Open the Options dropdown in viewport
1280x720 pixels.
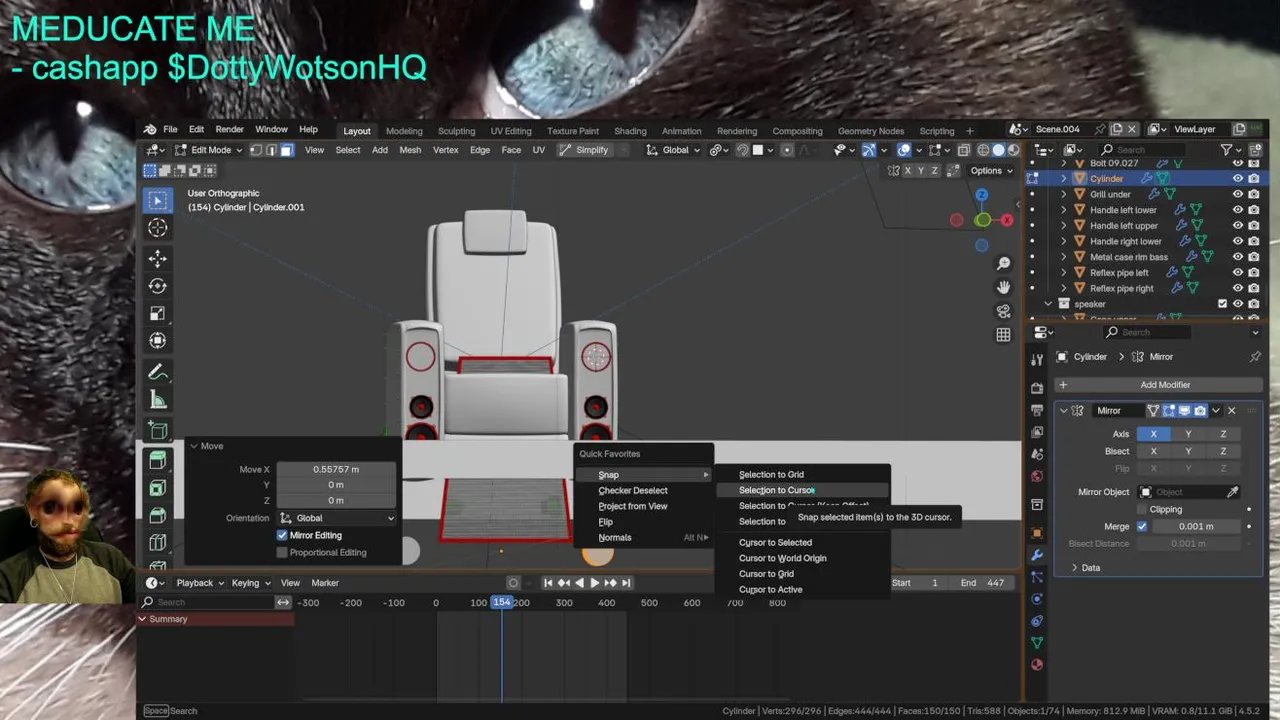[x=992, y=171]
